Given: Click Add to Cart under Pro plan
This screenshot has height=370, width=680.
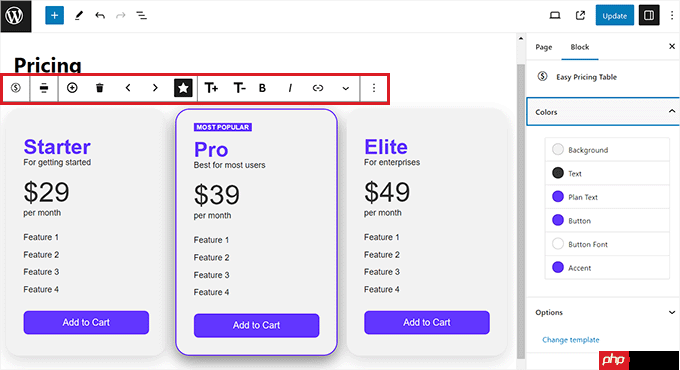Looking at the screenshot, I should [256, 325].
